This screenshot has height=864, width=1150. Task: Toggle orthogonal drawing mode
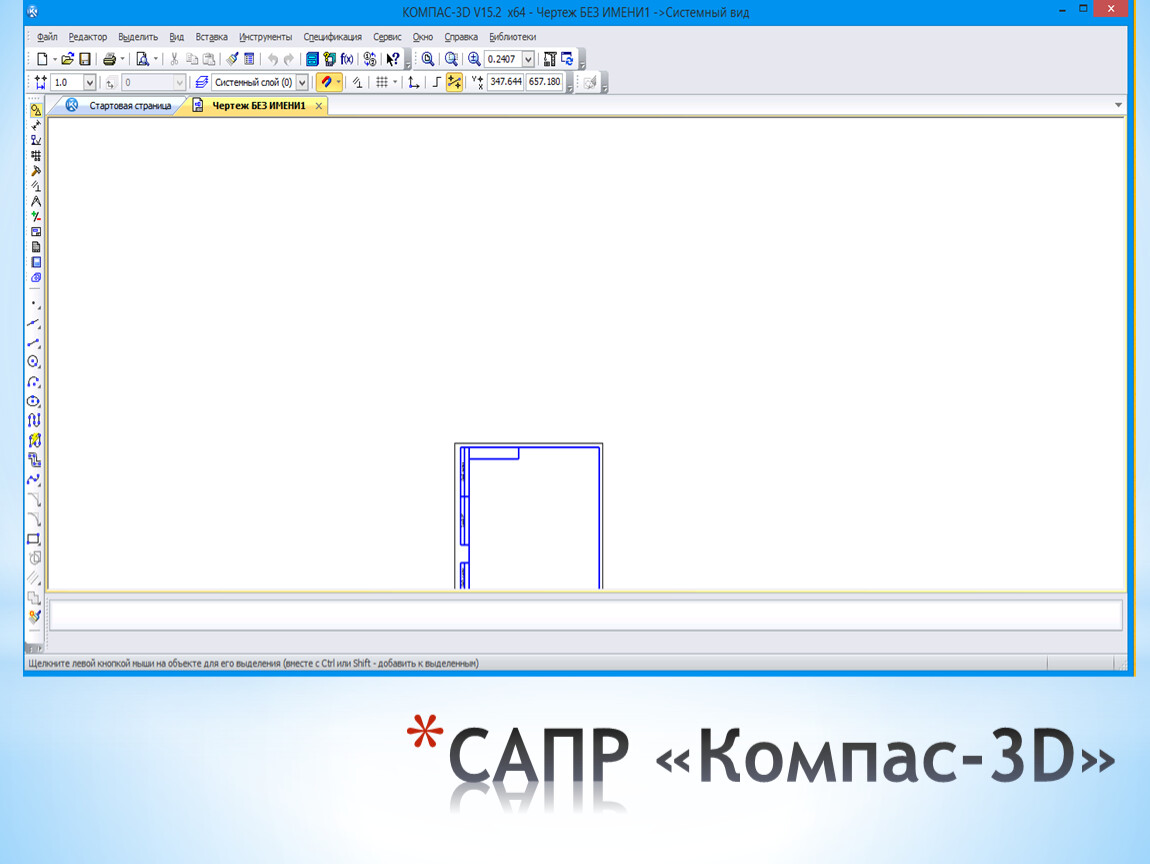(x=436, y=82)
